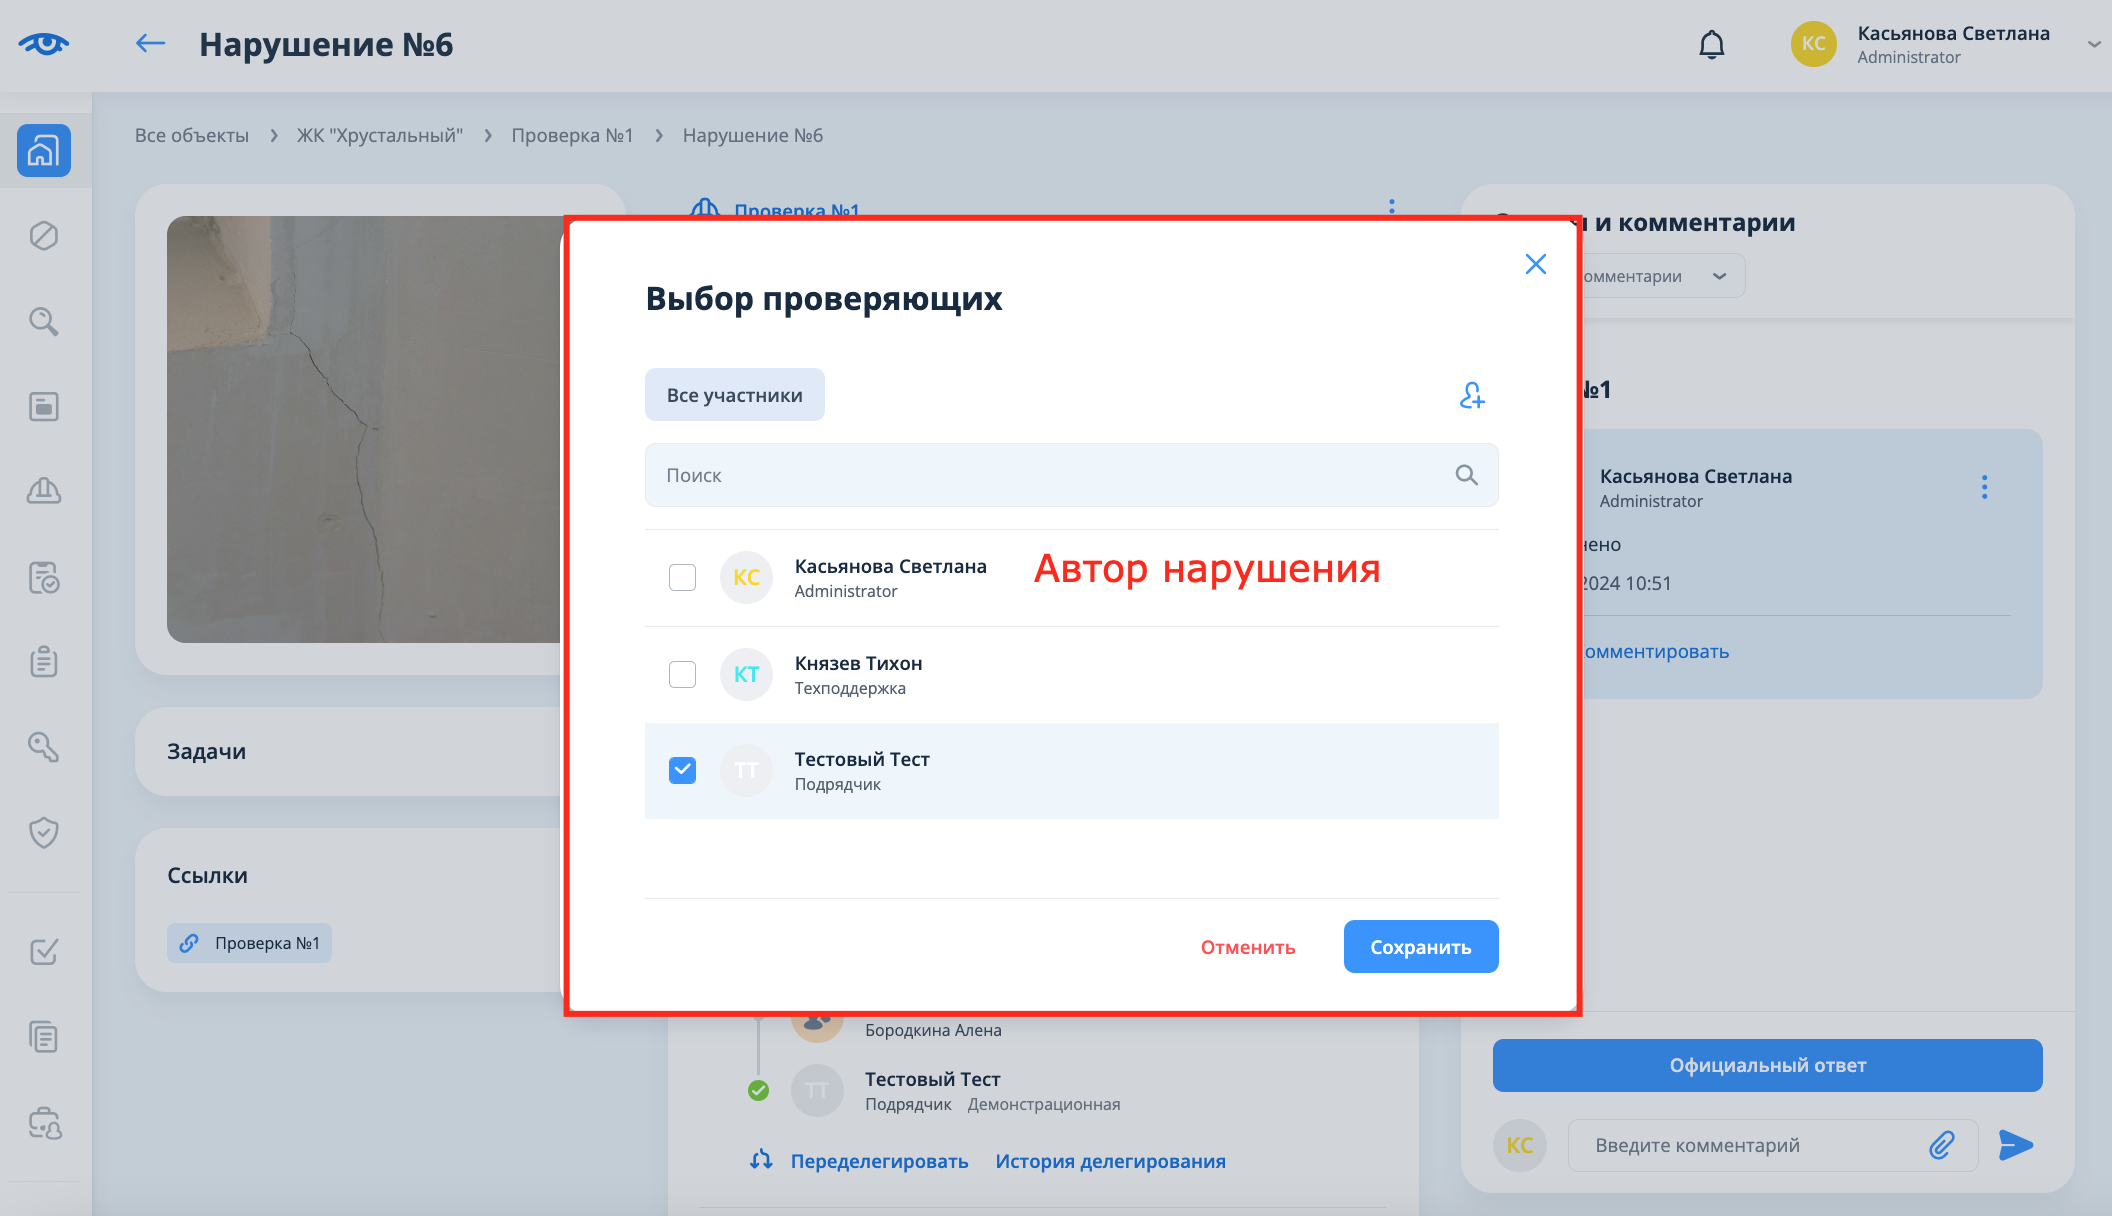Select the Все участники tab
Viewport: 2112px width, 1216px height.
coord(734,395)
